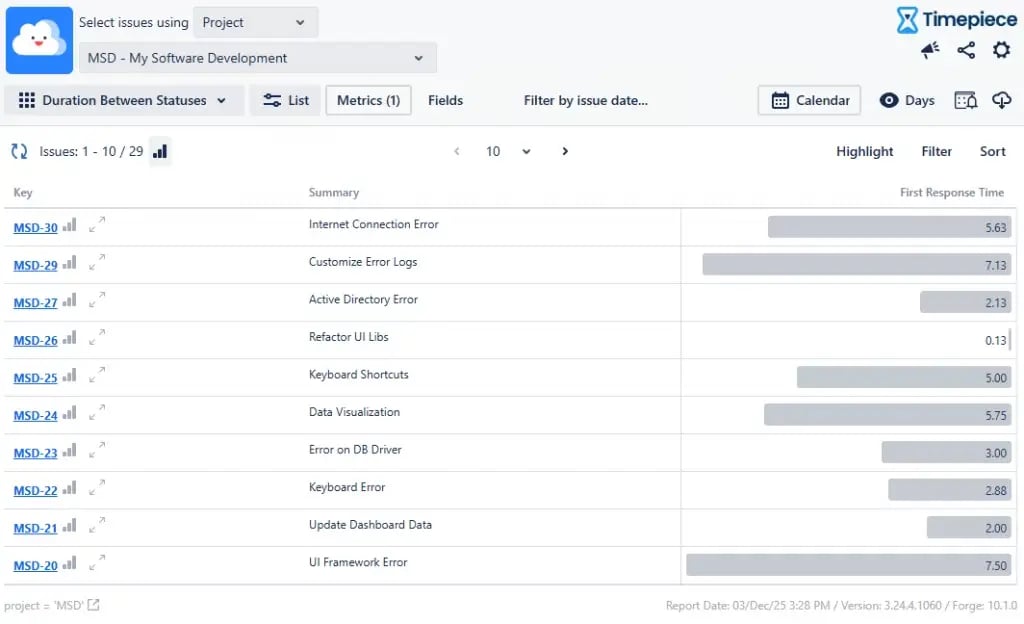
Task: Open the Metrics (1) tab
Action: [368, 100]
